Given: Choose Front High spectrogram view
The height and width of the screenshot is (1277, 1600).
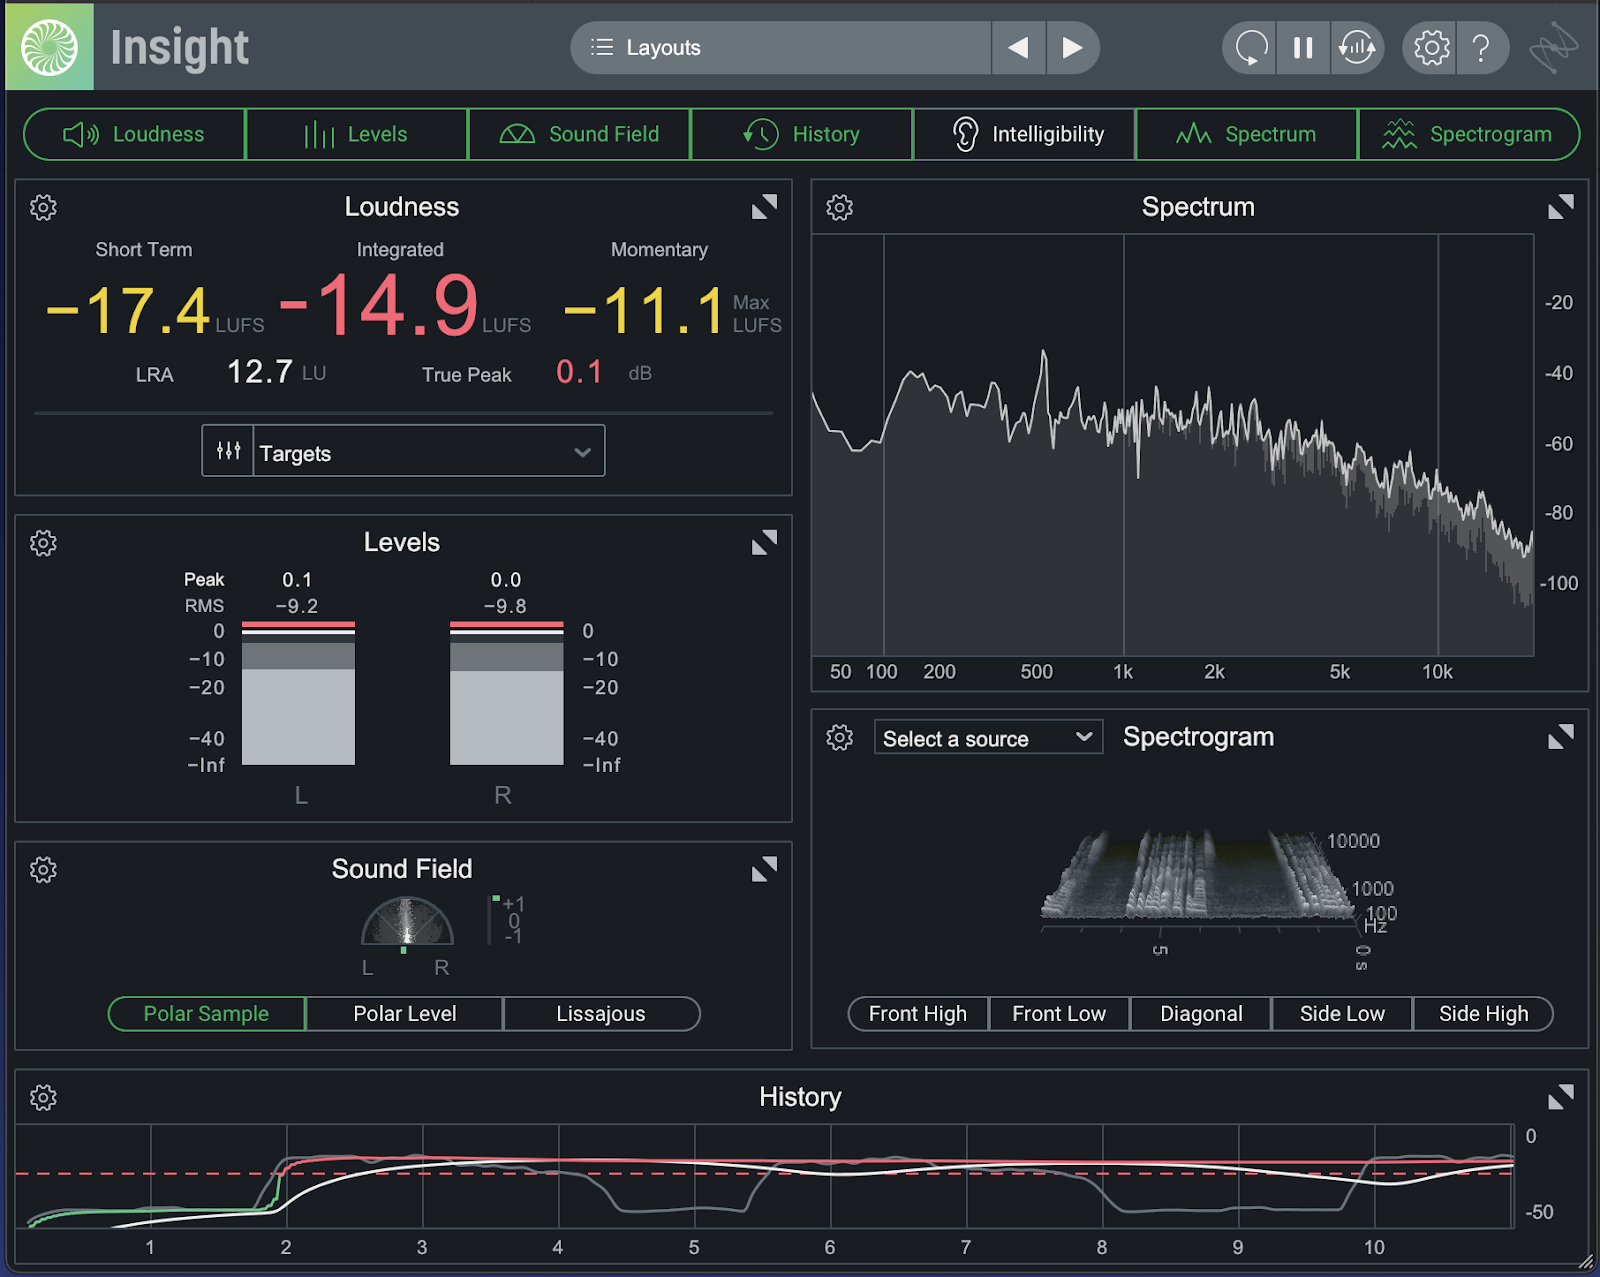Looking at the screenshot, I should (x=918, y=1013).
